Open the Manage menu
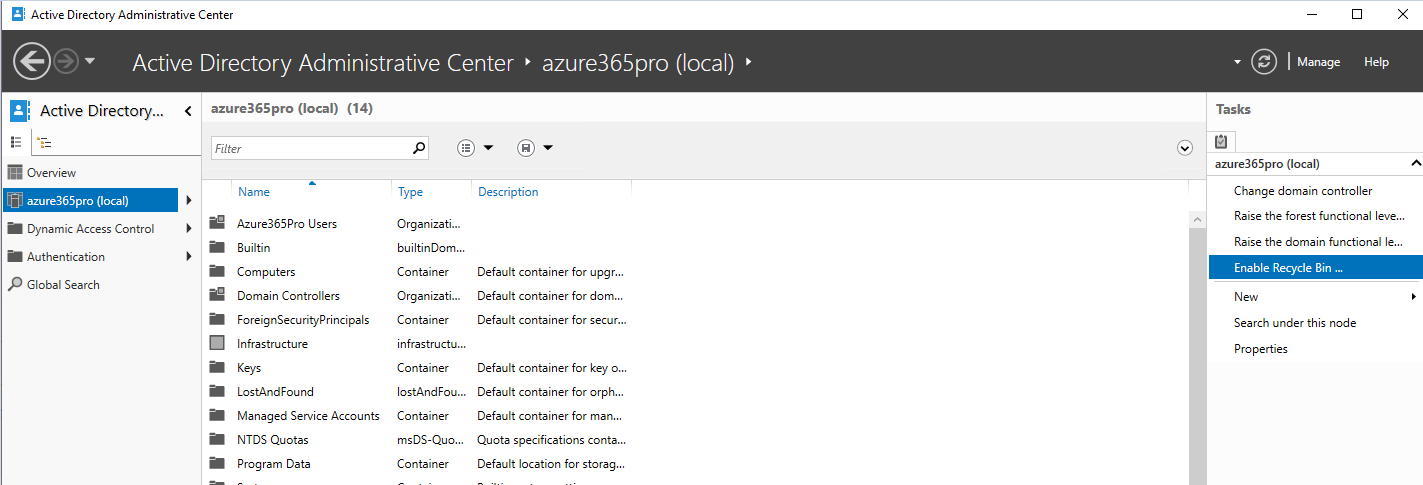Viewport: 1423px width, 485px height. pos(1318,62)
